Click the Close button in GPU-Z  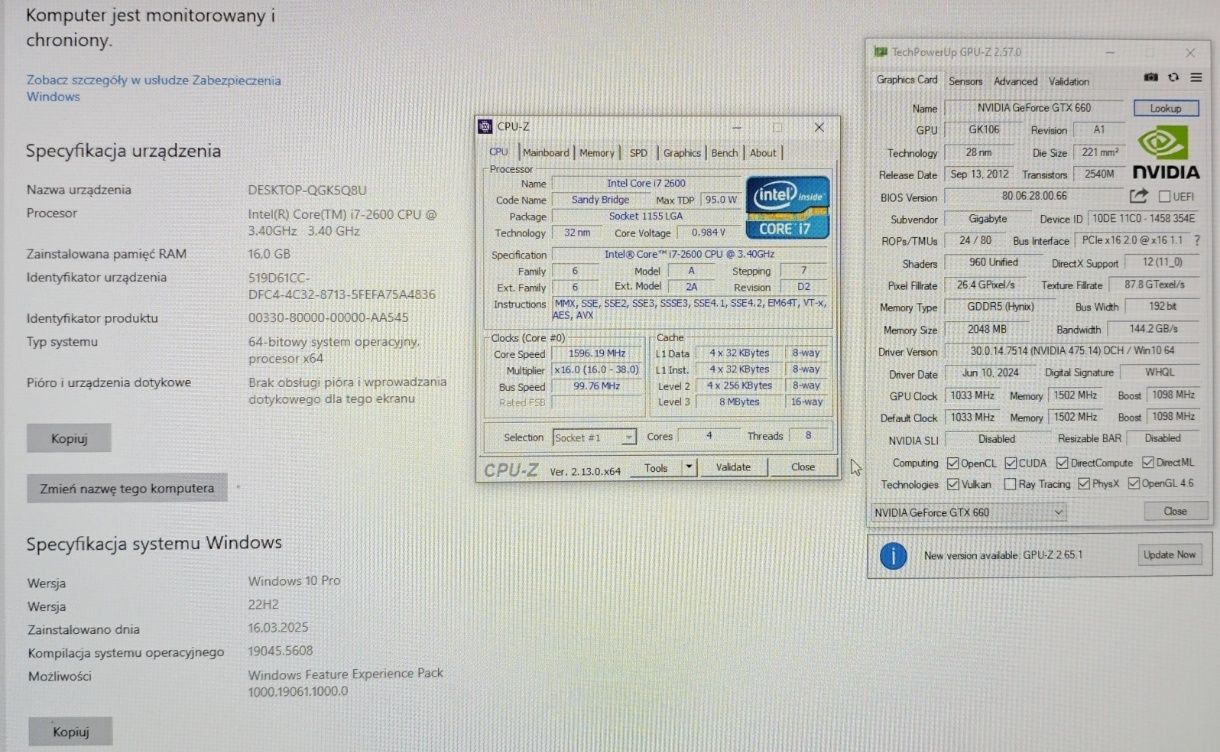point(1175,511)
